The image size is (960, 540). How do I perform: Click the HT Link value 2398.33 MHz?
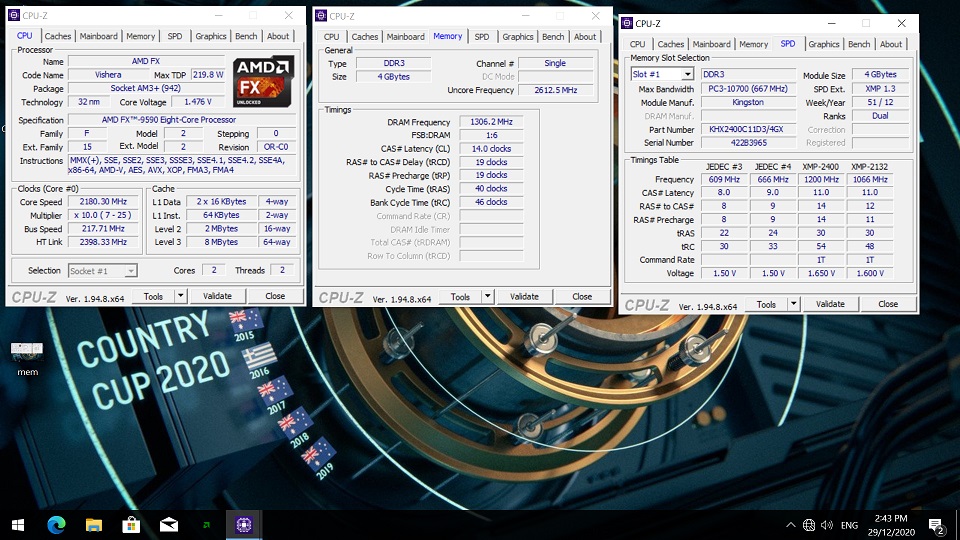103,242
